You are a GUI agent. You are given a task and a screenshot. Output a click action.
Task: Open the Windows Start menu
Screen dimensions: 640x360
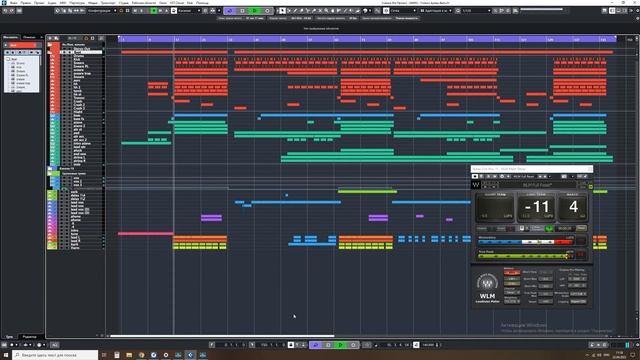tap(6, 355)
